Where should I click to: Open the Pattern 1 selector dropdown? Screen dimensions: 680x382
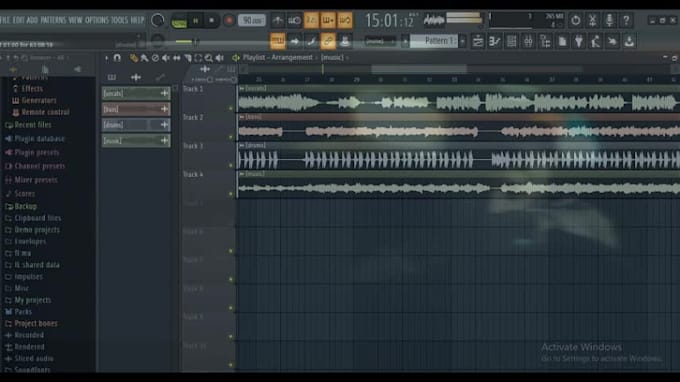click(434, 41)
